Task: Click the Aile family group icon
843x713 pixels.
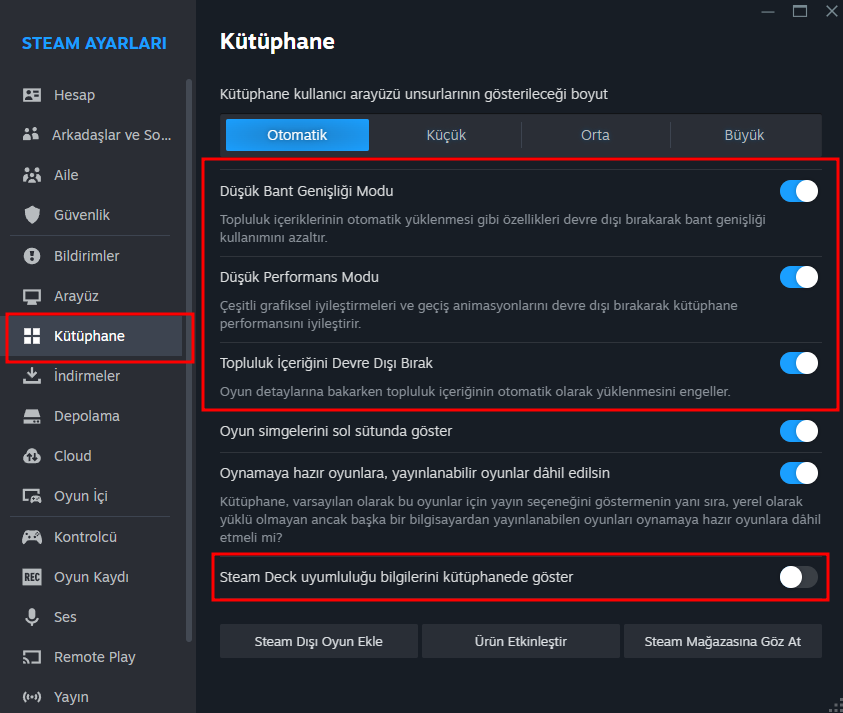Action: [32, 175]
